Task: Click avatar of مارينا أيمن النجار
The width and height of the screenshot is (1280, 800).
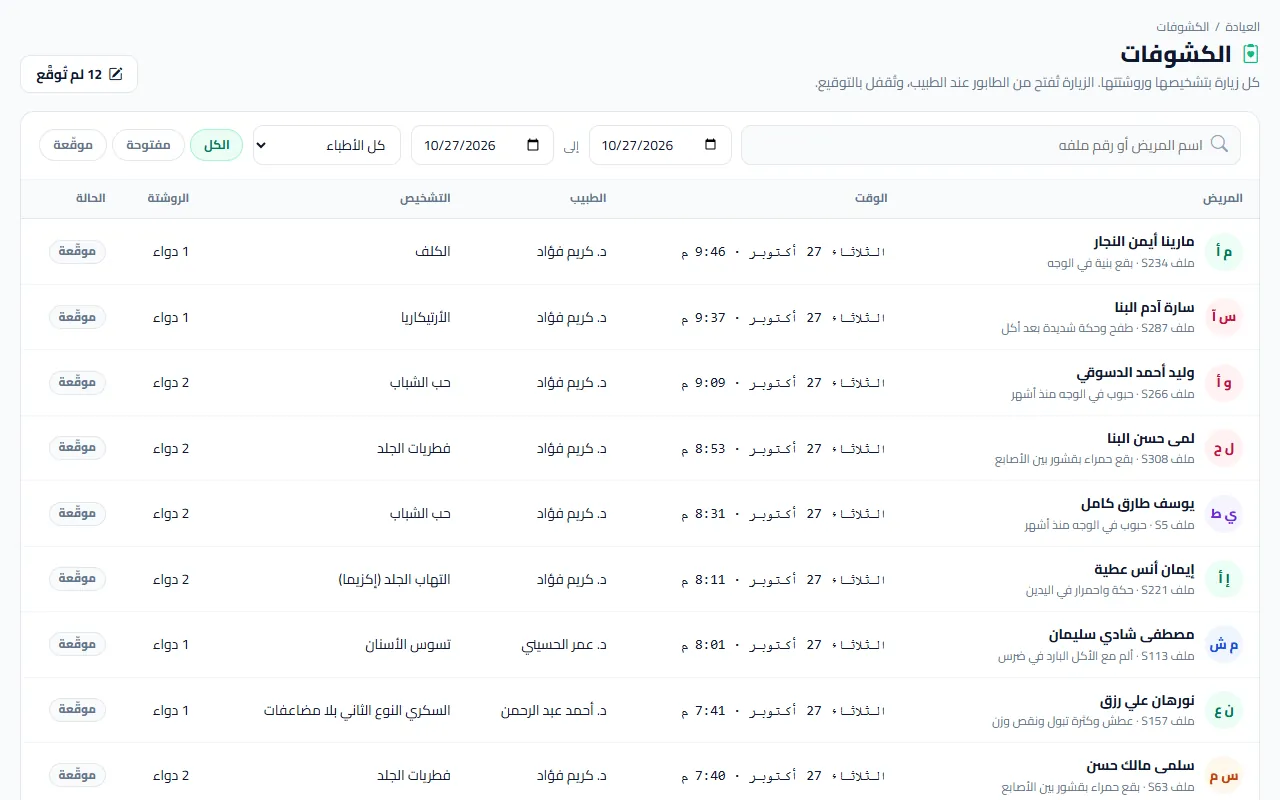Action: pos(1224,252)
